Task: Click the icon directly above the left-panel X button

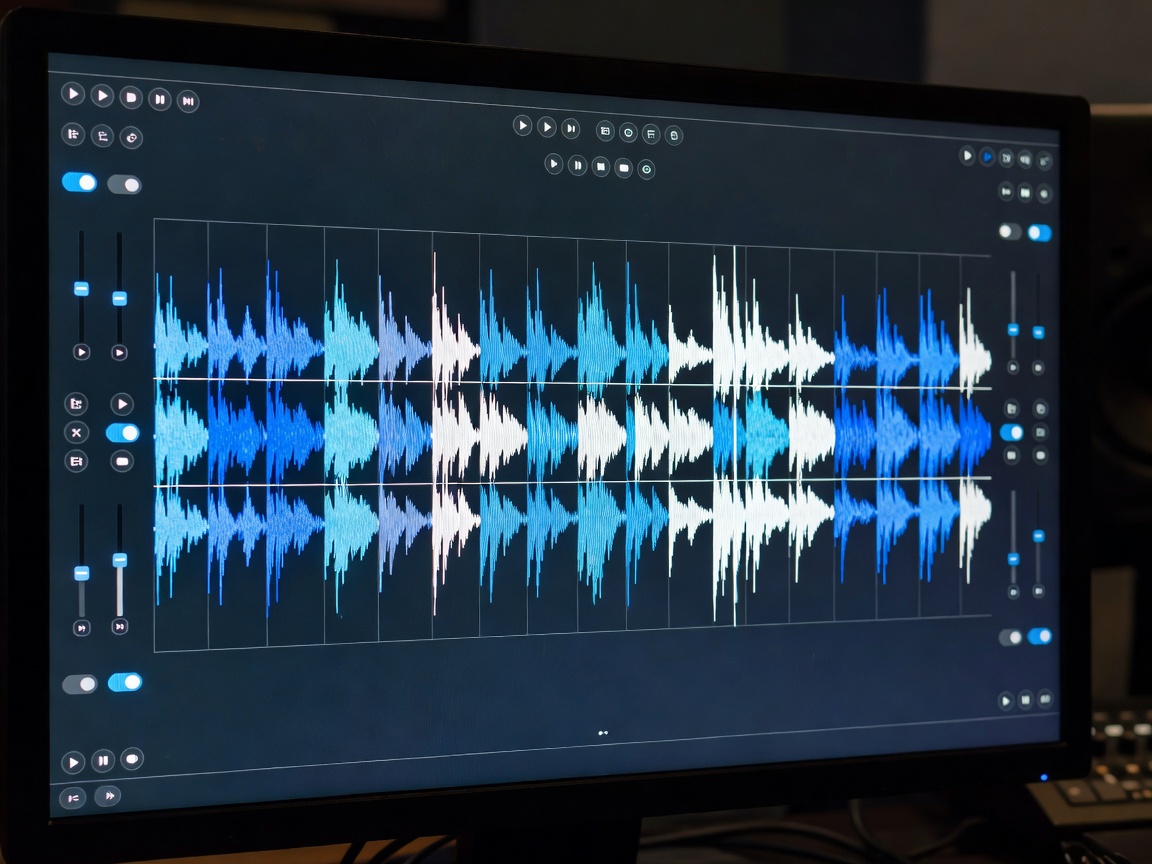Action: point(76,403)
